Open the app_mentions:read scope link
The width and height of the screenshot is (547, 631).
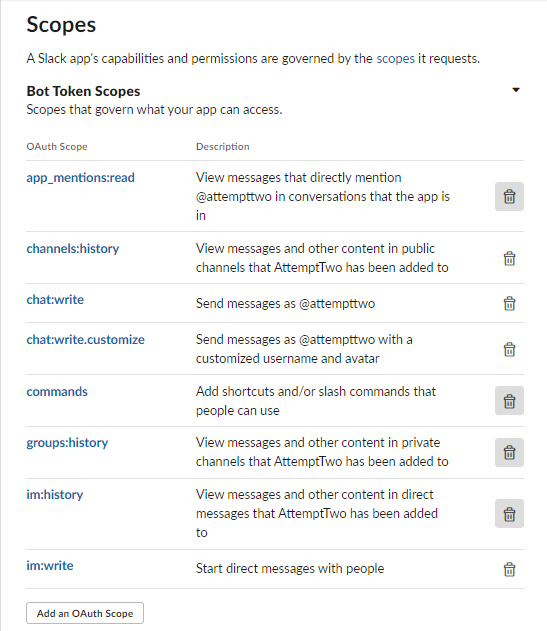tap(81, 178)
